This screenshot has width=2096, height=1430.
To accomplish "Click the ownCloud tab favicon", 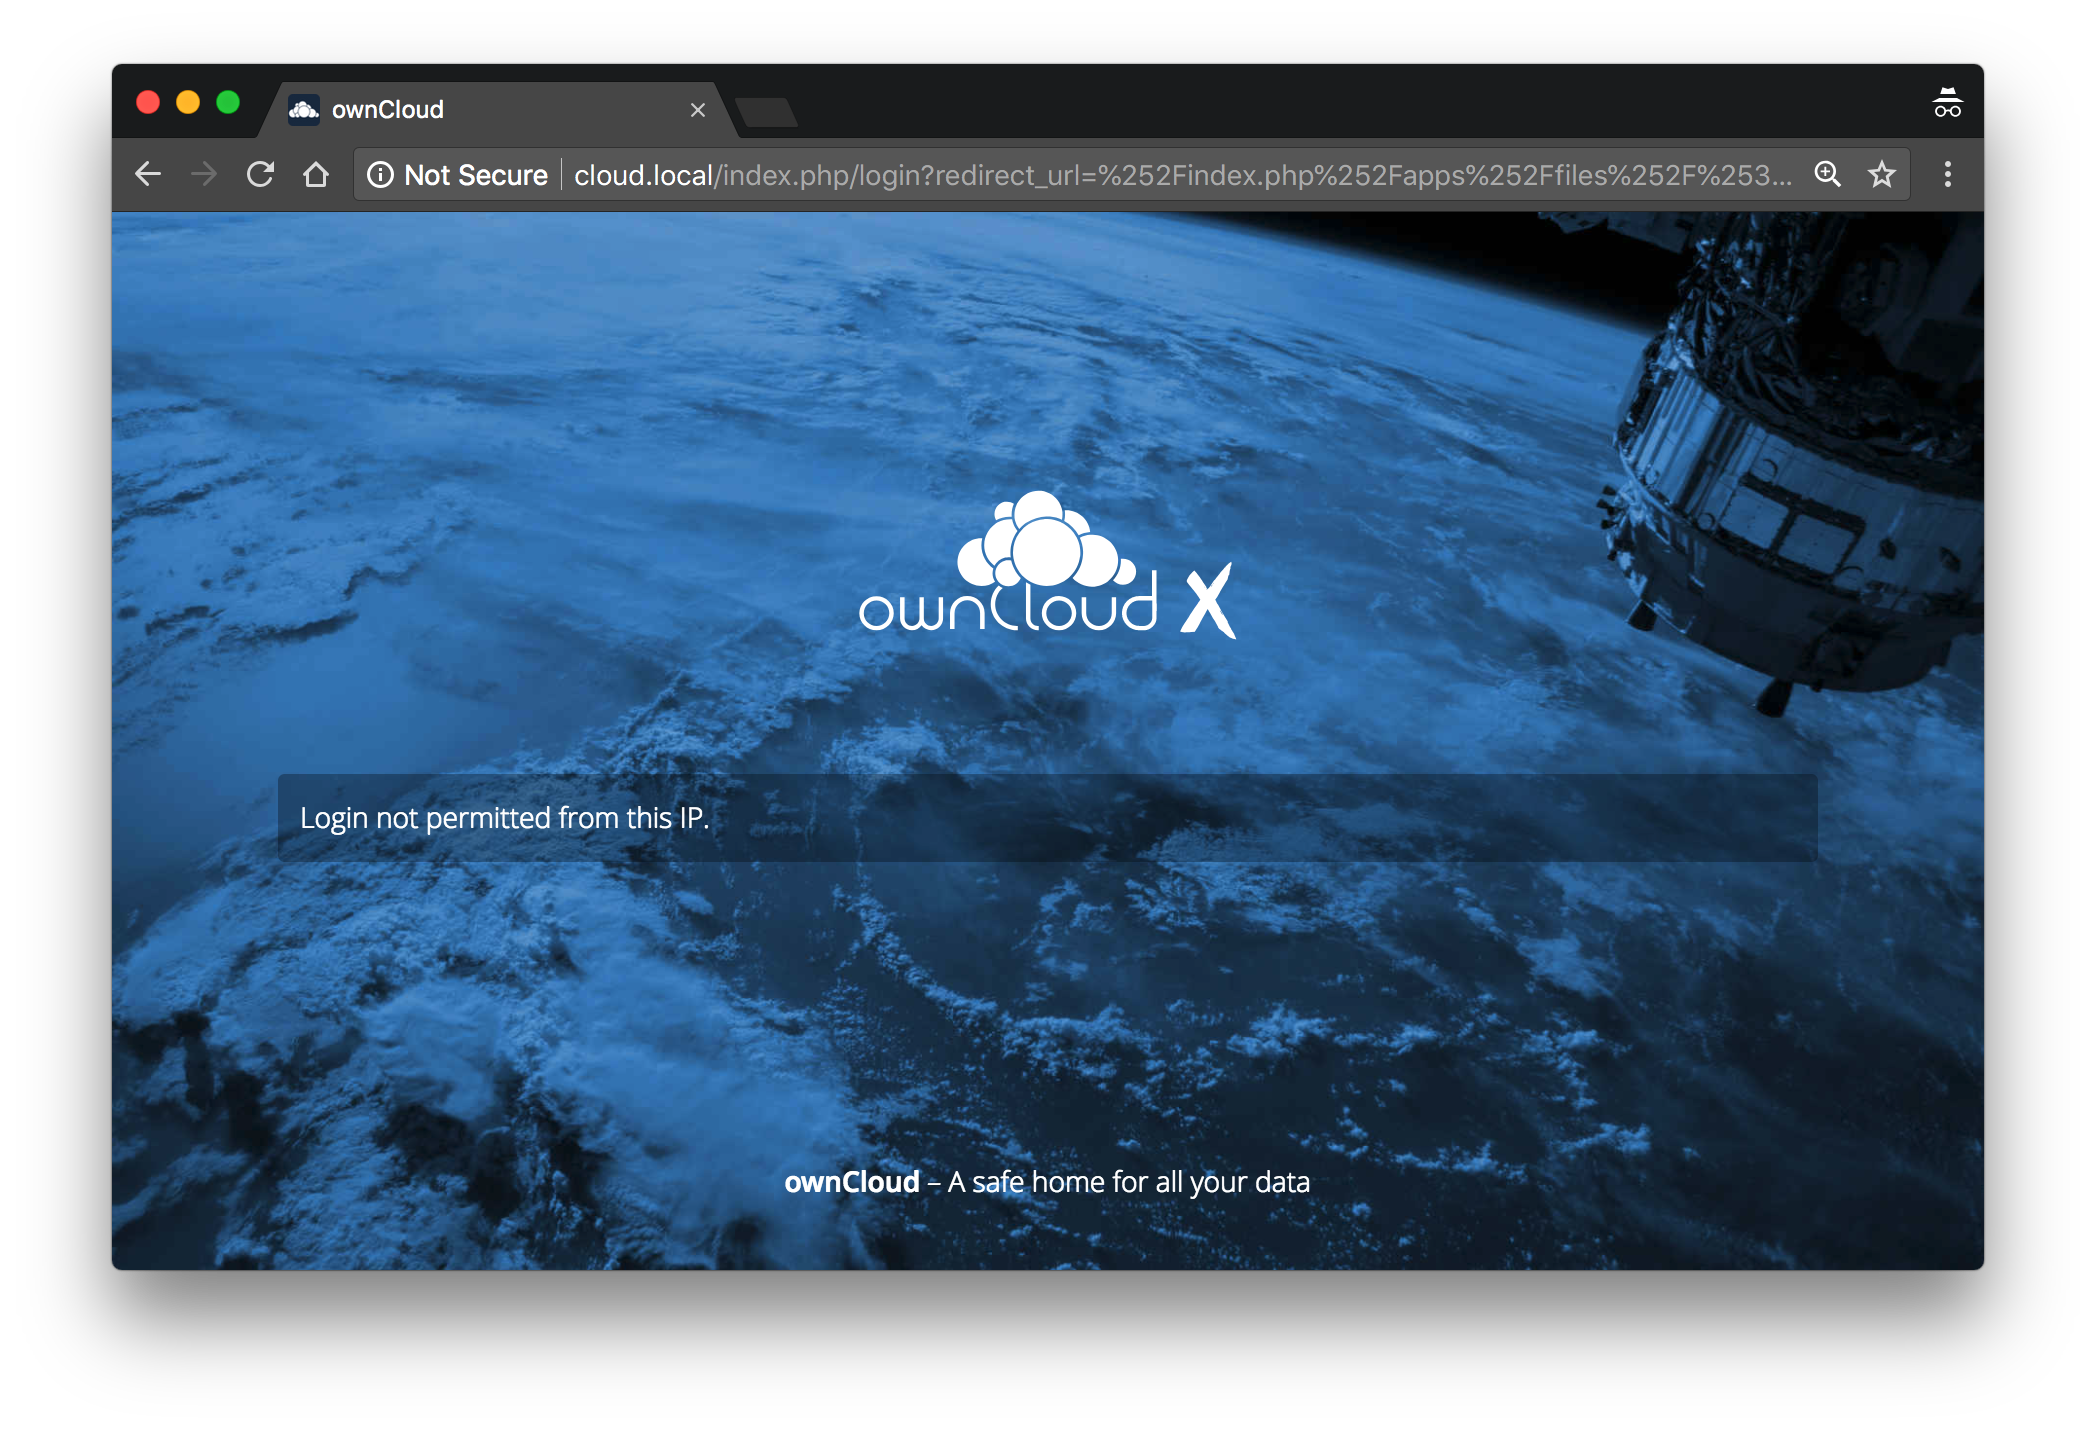I will (304, 109).
